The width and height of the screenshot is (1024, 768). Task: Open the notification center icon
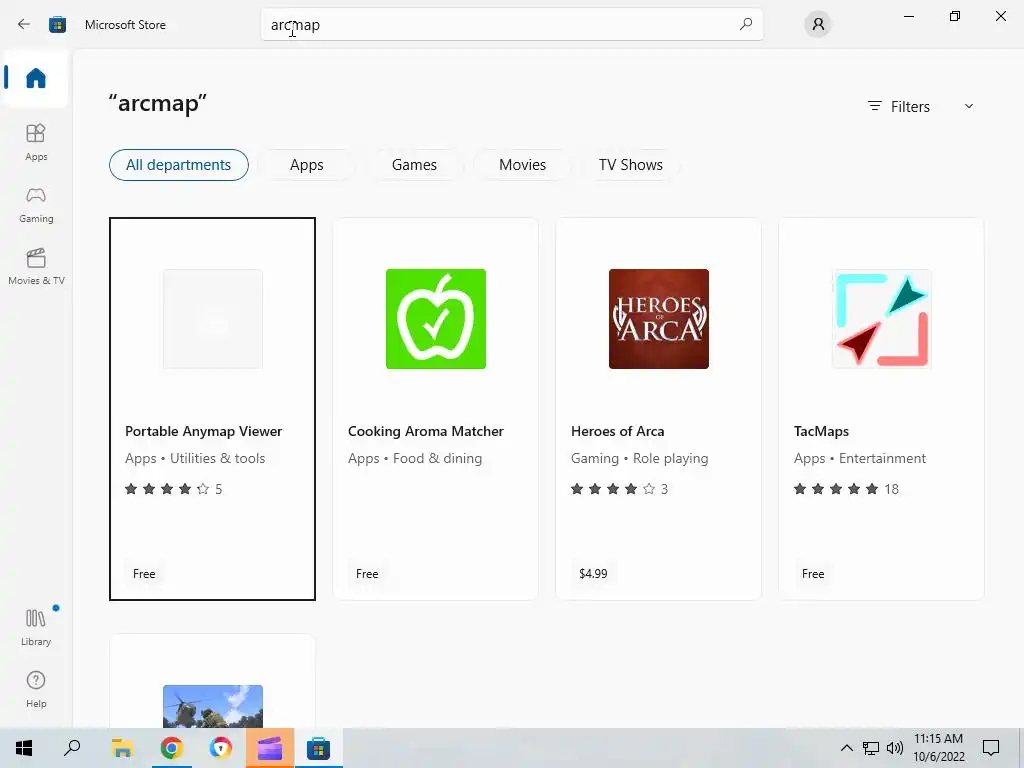point(991,748)
